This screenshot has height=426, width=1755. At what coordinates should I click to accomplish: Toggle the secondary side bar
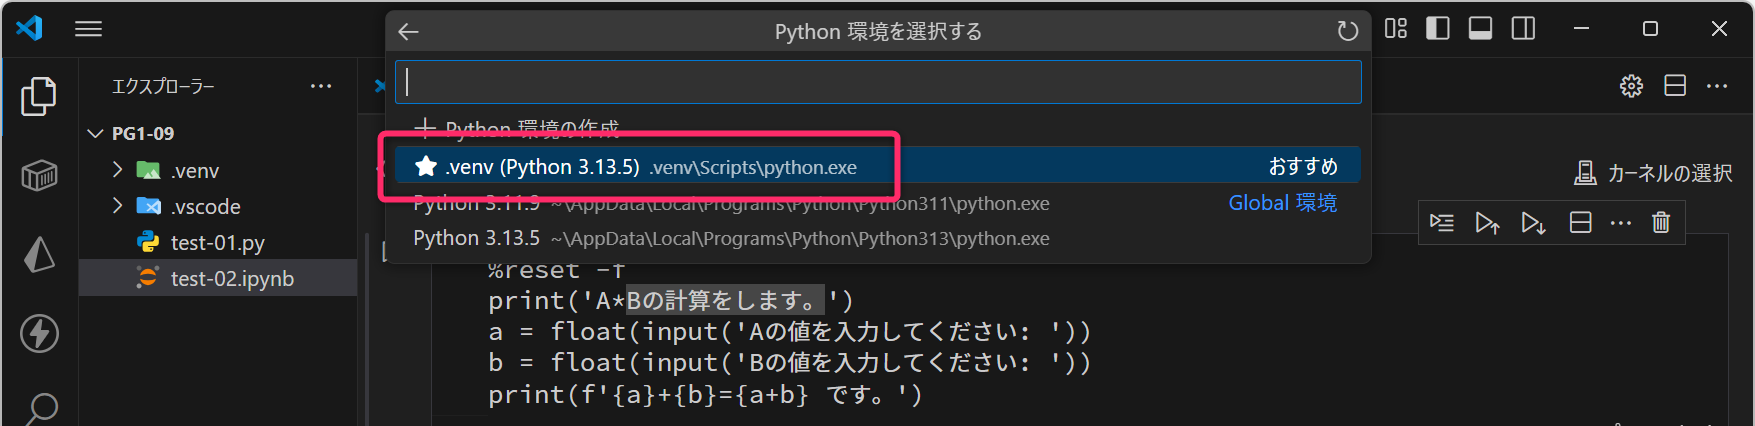click(x=1523, y=29)
